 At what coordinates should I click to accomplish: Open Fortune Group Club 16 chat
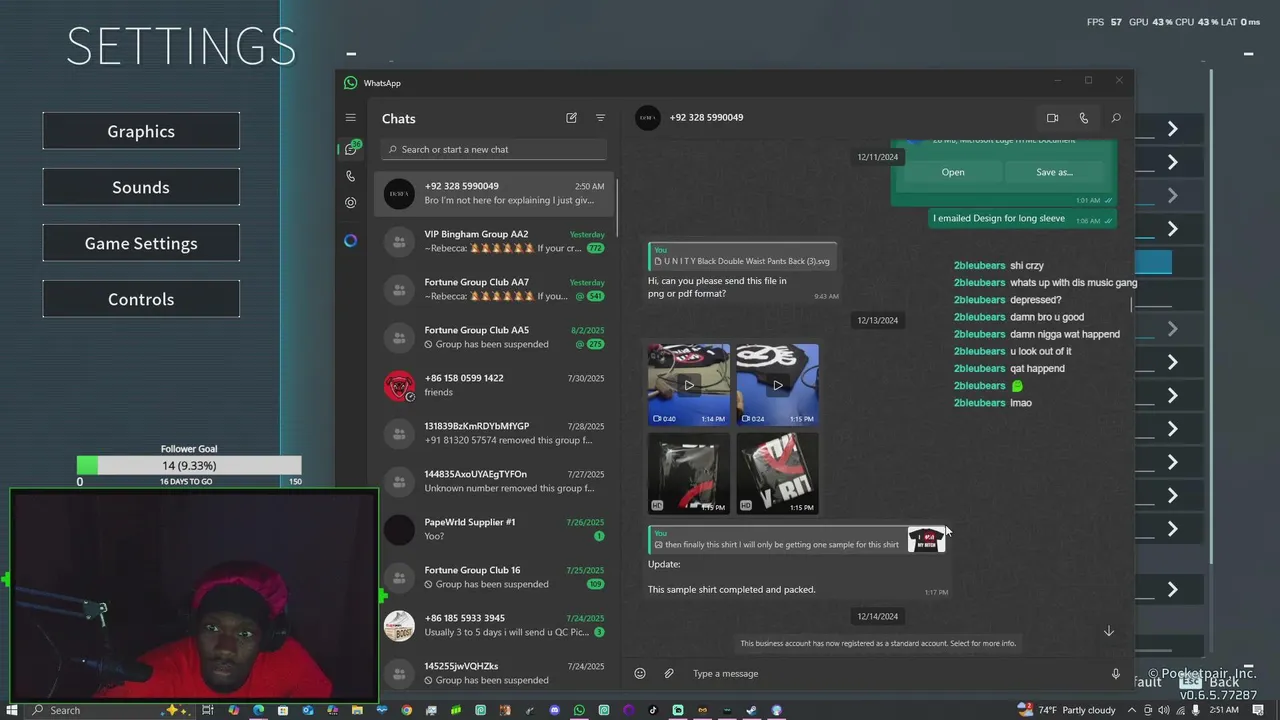click(494, 577)
